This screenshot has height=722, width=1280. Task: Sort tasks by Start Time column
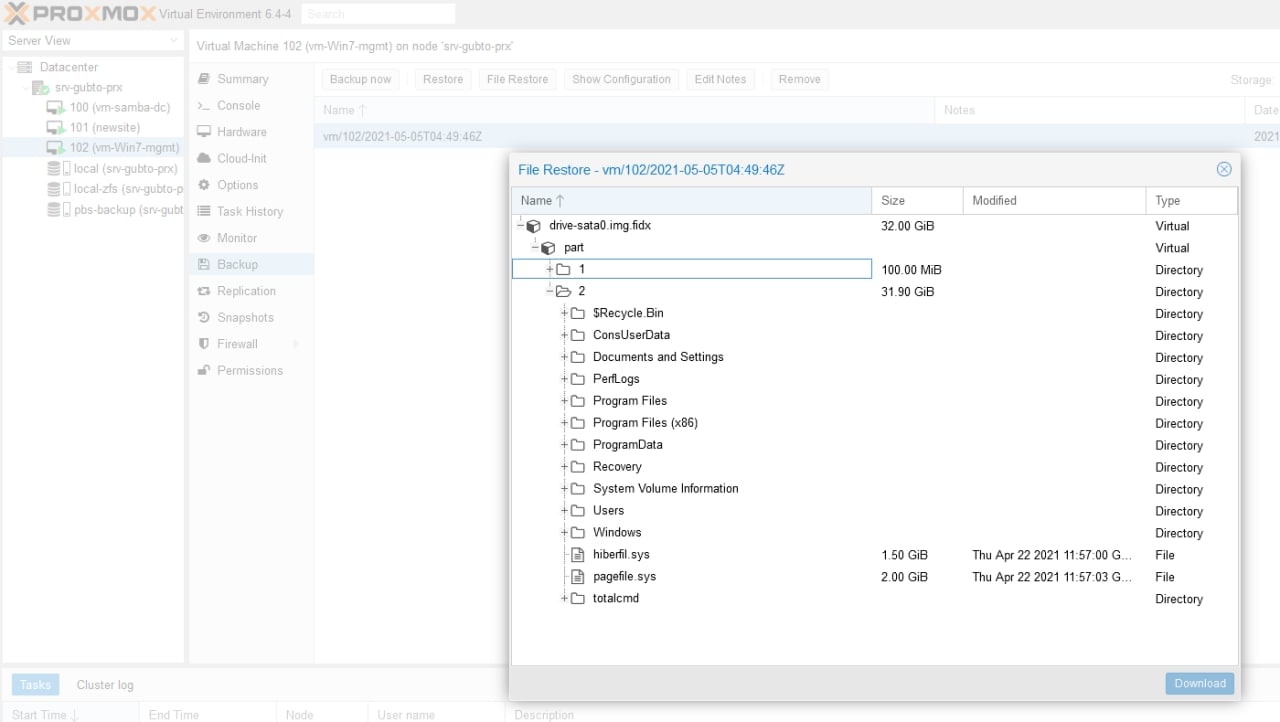pos(70,714)
